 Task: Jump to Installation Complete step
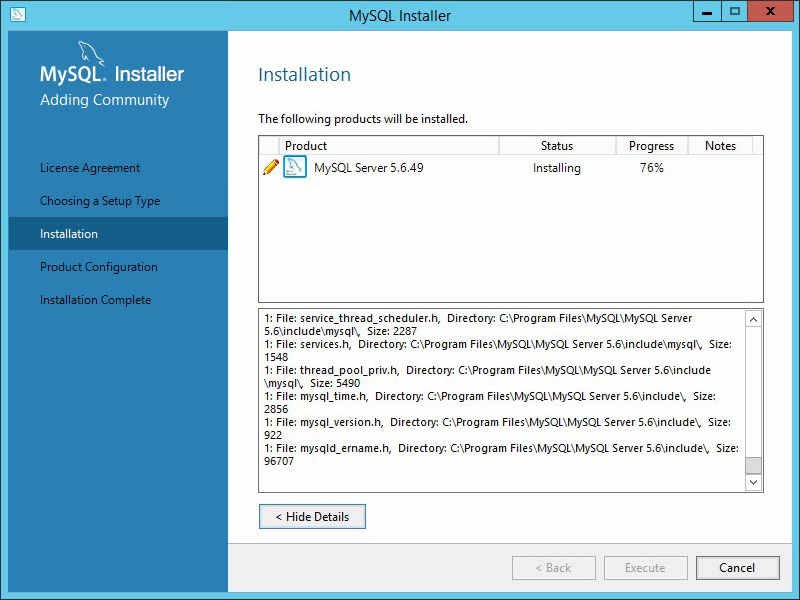click(x=95, y=300)
